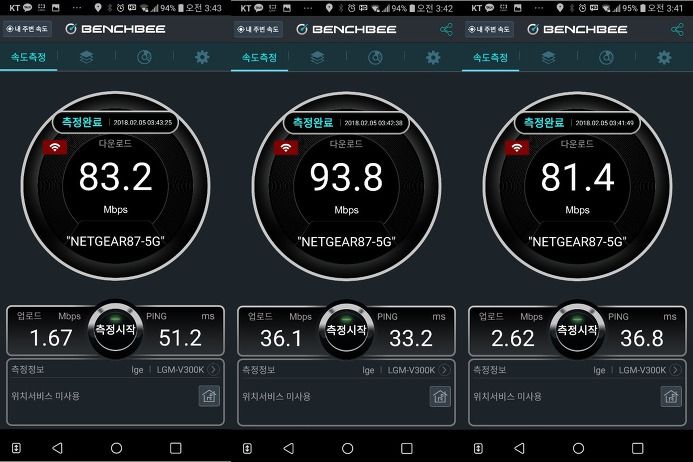Tap Android back button on the 오전 3:43 screen

tap(57, 448)
